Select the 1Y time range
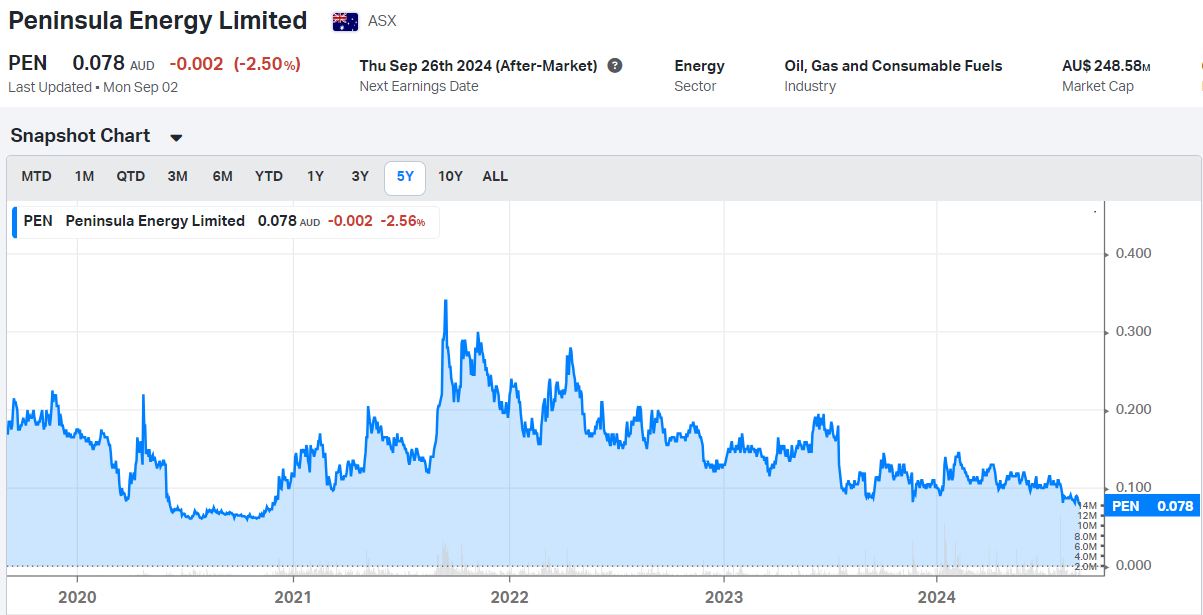Viewport: 1203px width, 615px height. [x=315, y=176]
